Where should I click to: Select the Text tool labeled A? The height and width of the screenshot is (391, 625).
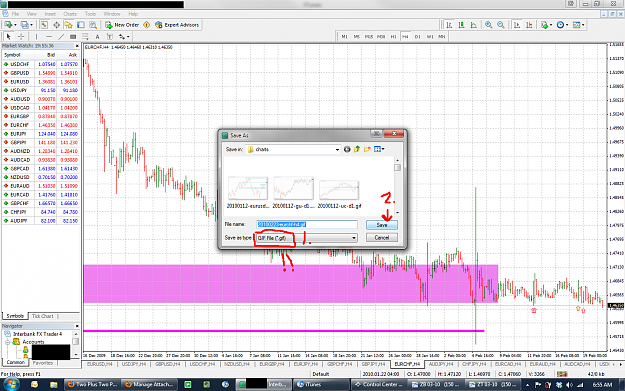[x=97, y=36]
